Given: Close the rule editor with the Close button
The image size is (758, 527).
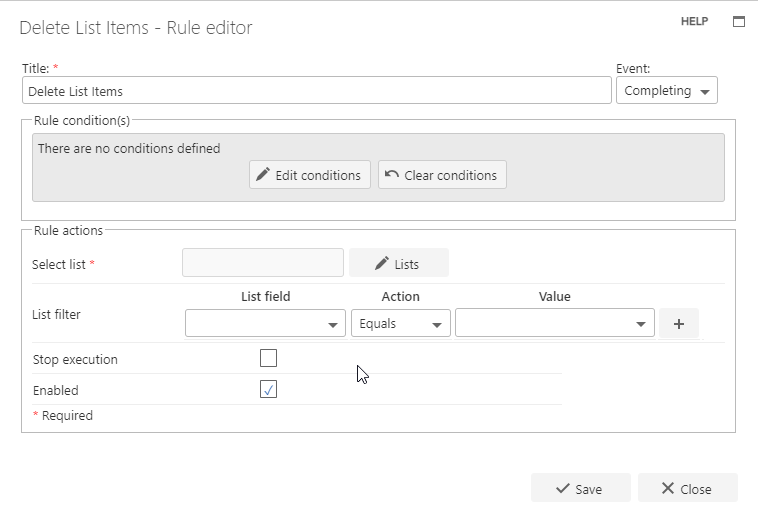Looking at the screenshot, I should pyautogui.click(x=687, y=488).
